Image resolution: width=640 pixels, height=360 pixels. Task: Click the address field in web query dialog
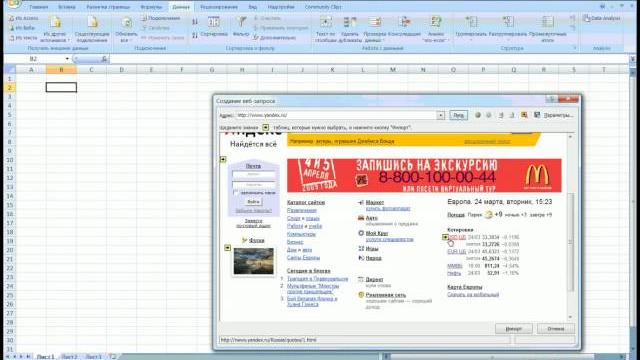click(336, 115)
